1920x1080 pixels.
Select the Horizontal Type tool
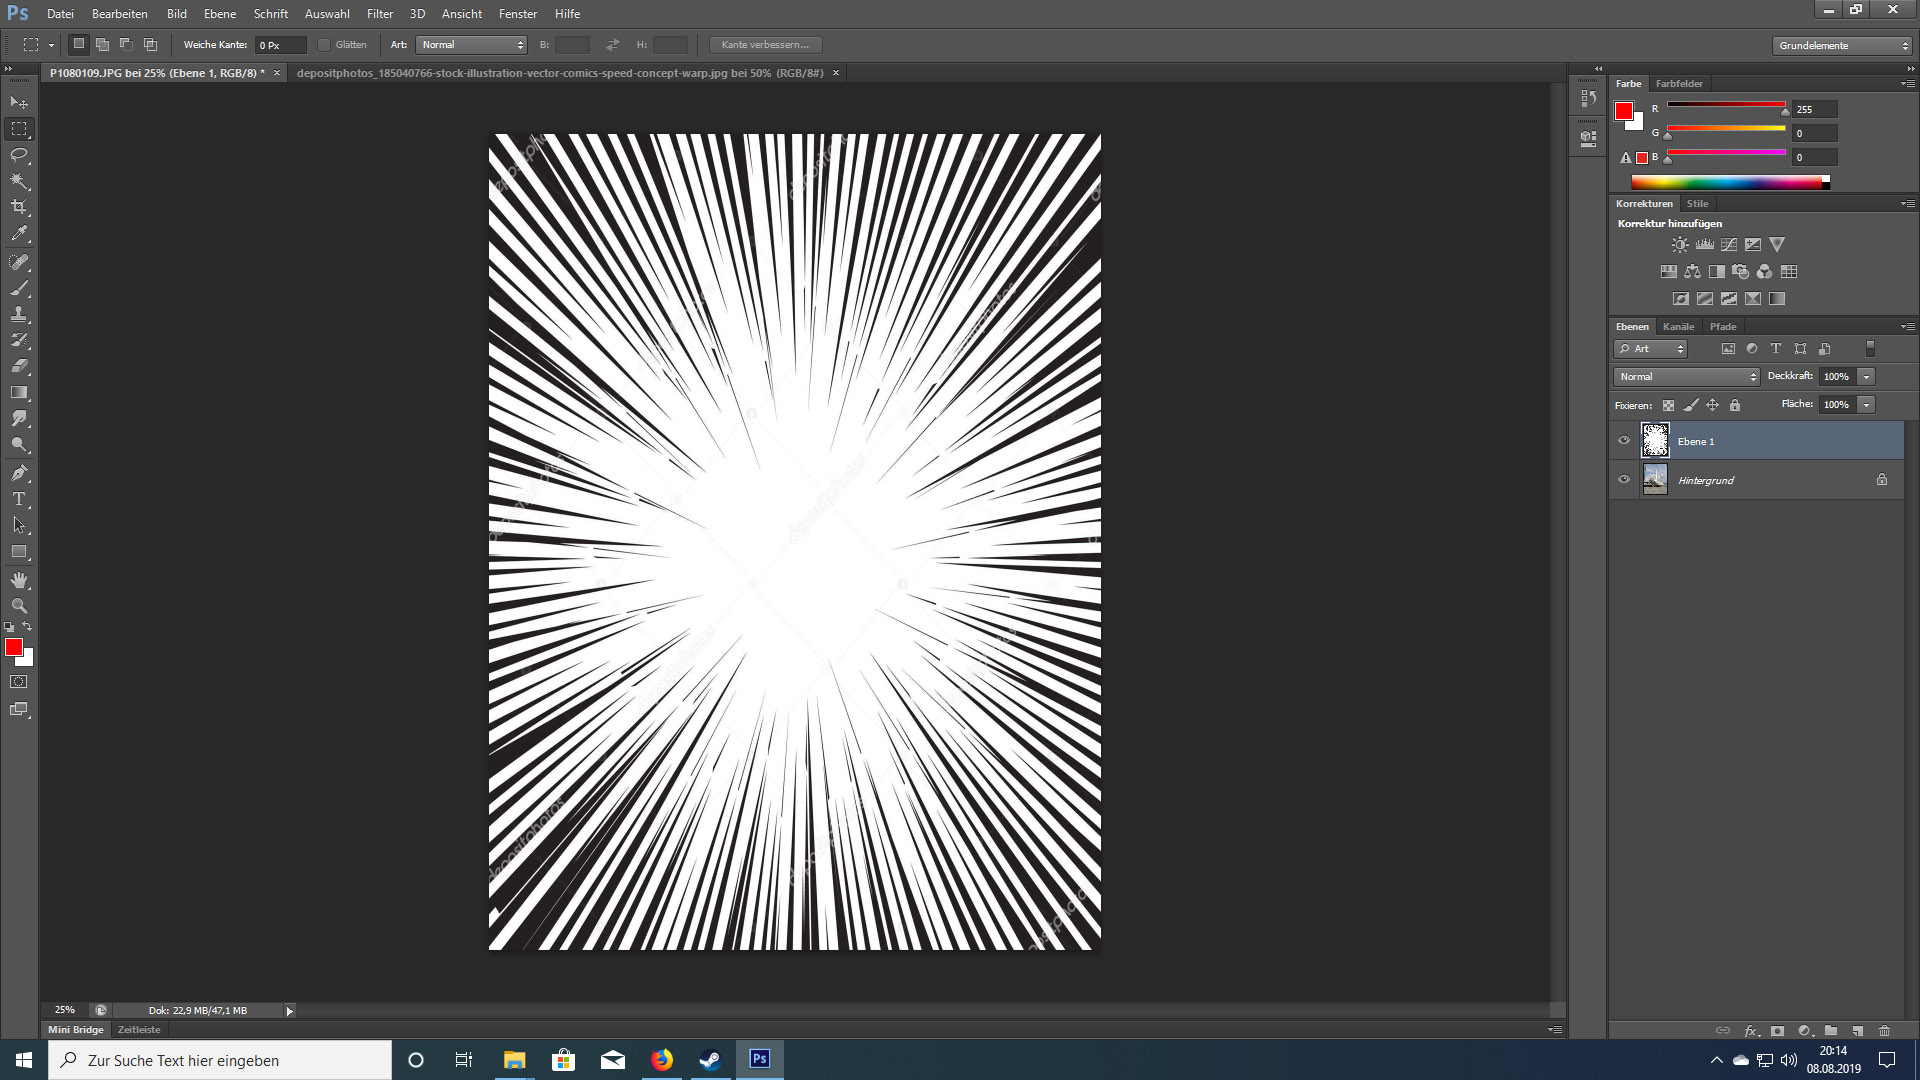pos(19,499)
